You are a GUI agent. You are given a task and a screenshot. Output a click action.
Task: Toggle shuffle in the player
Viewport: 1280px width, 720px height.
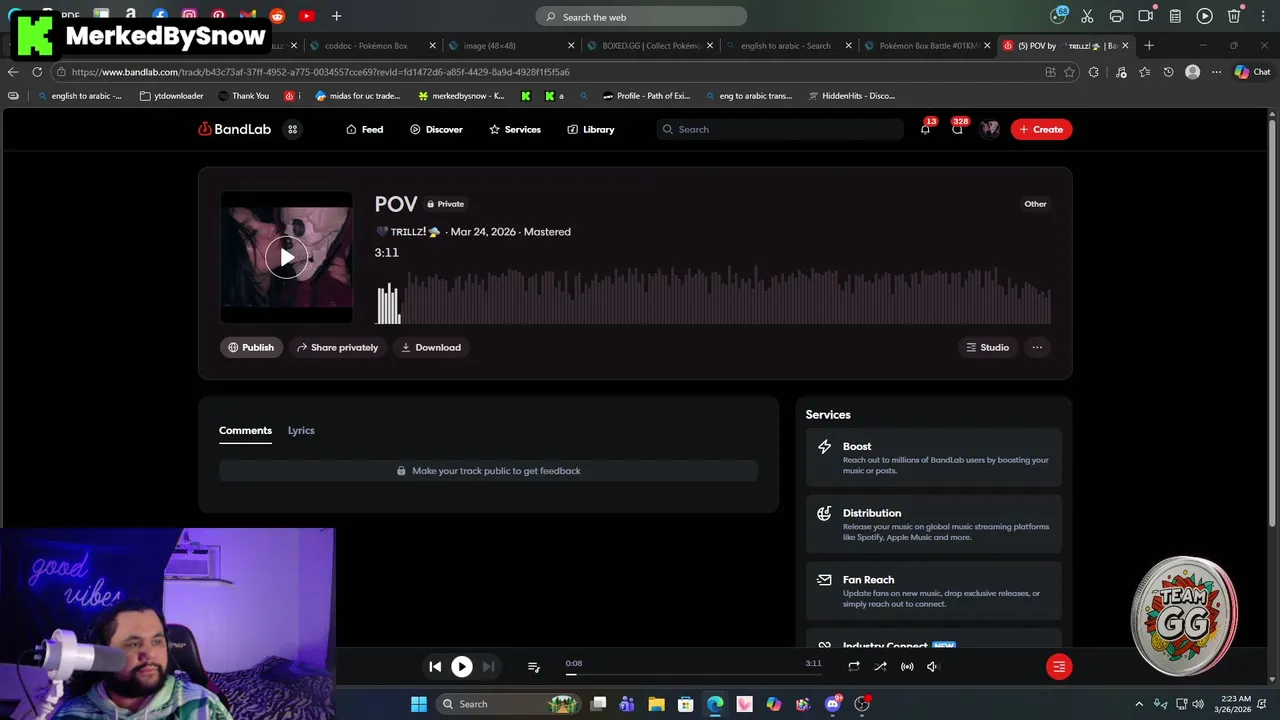[x=880, y=667]
